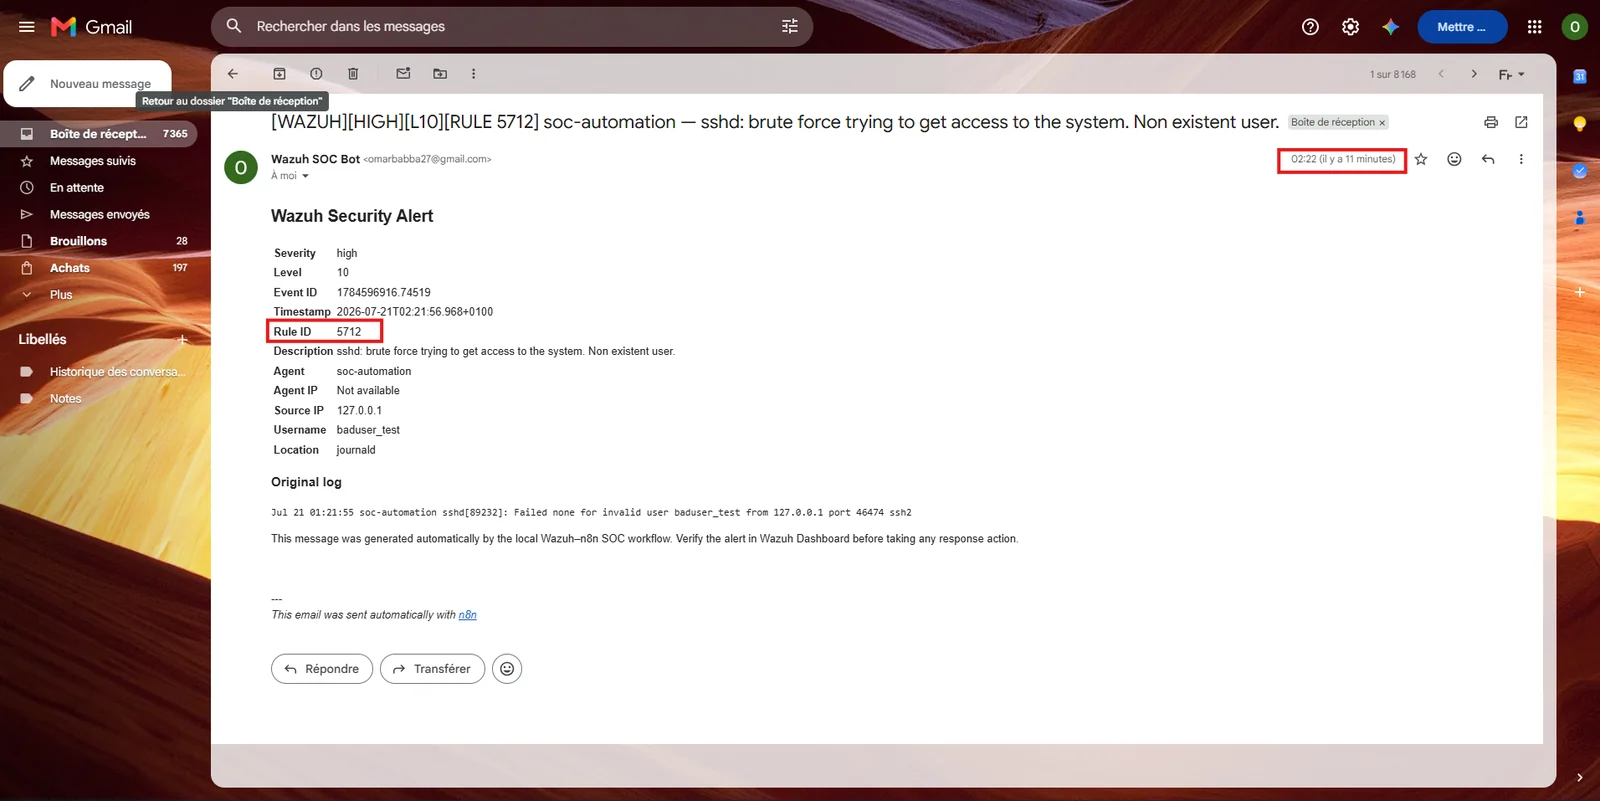
Task: Click the Gemini sparkle icon
Action: (x=1390, y=27)
